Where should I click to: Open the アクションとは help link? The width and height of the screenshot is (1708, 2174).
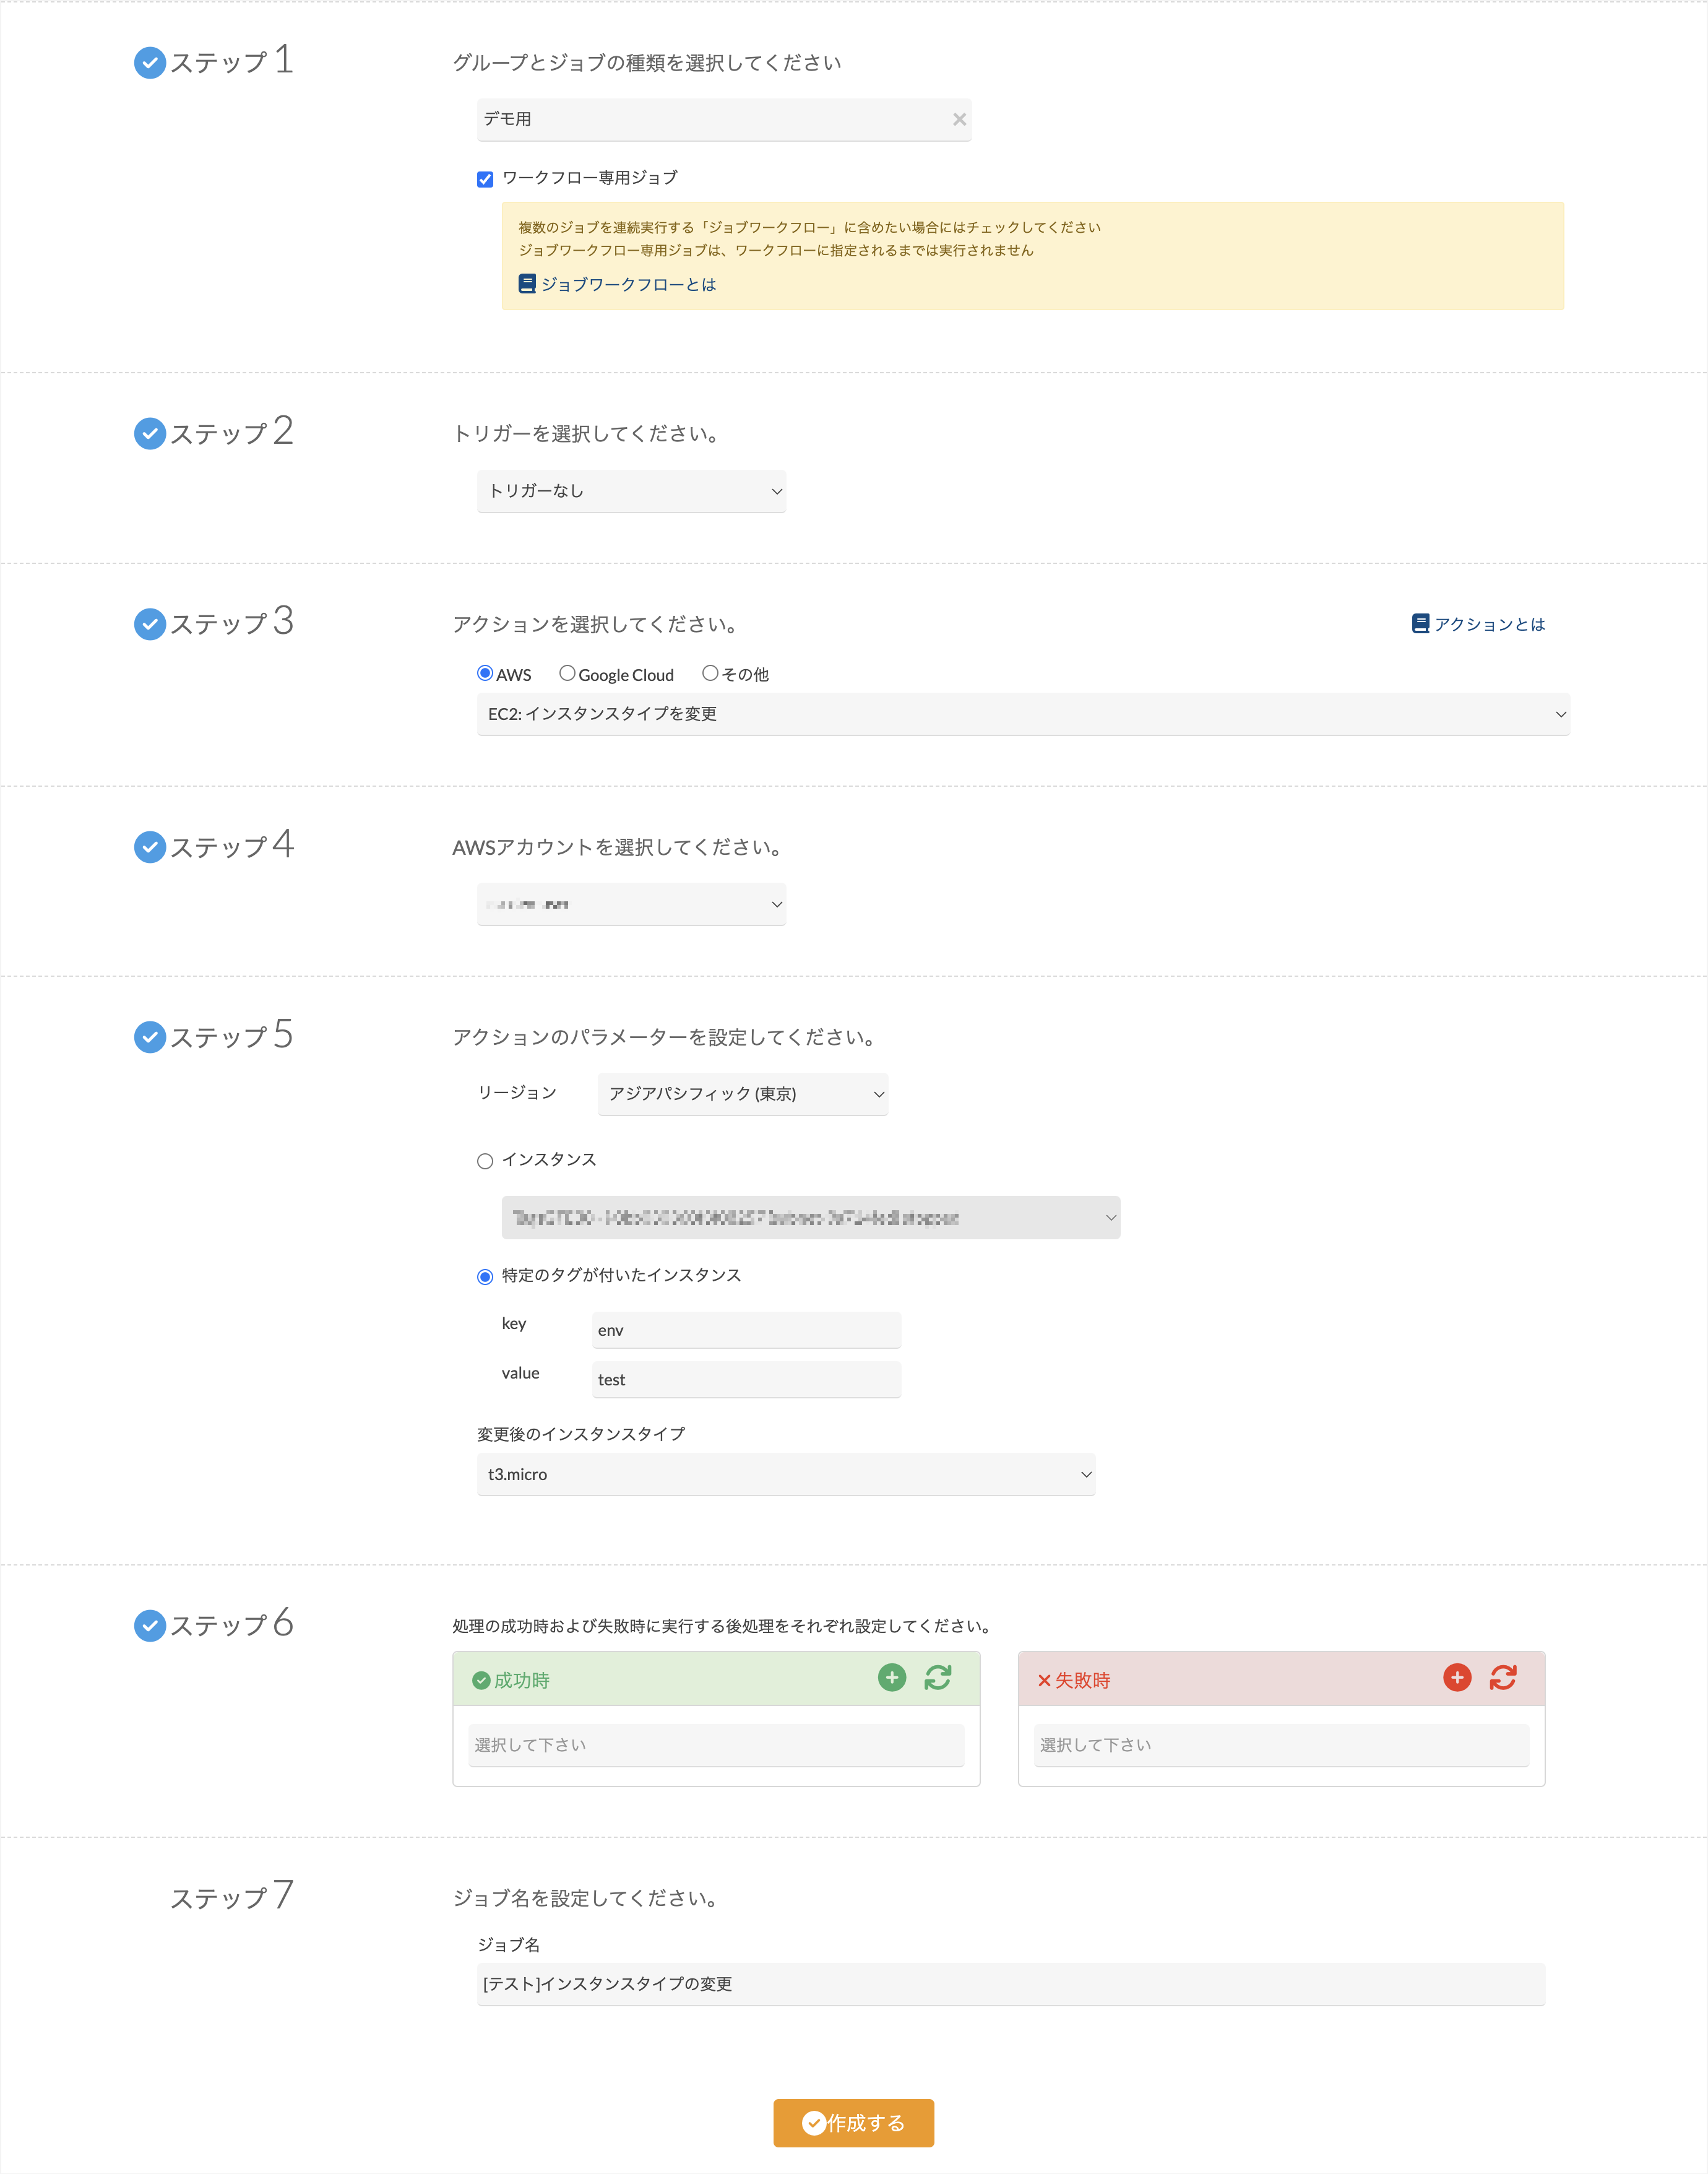(1489, 624)
